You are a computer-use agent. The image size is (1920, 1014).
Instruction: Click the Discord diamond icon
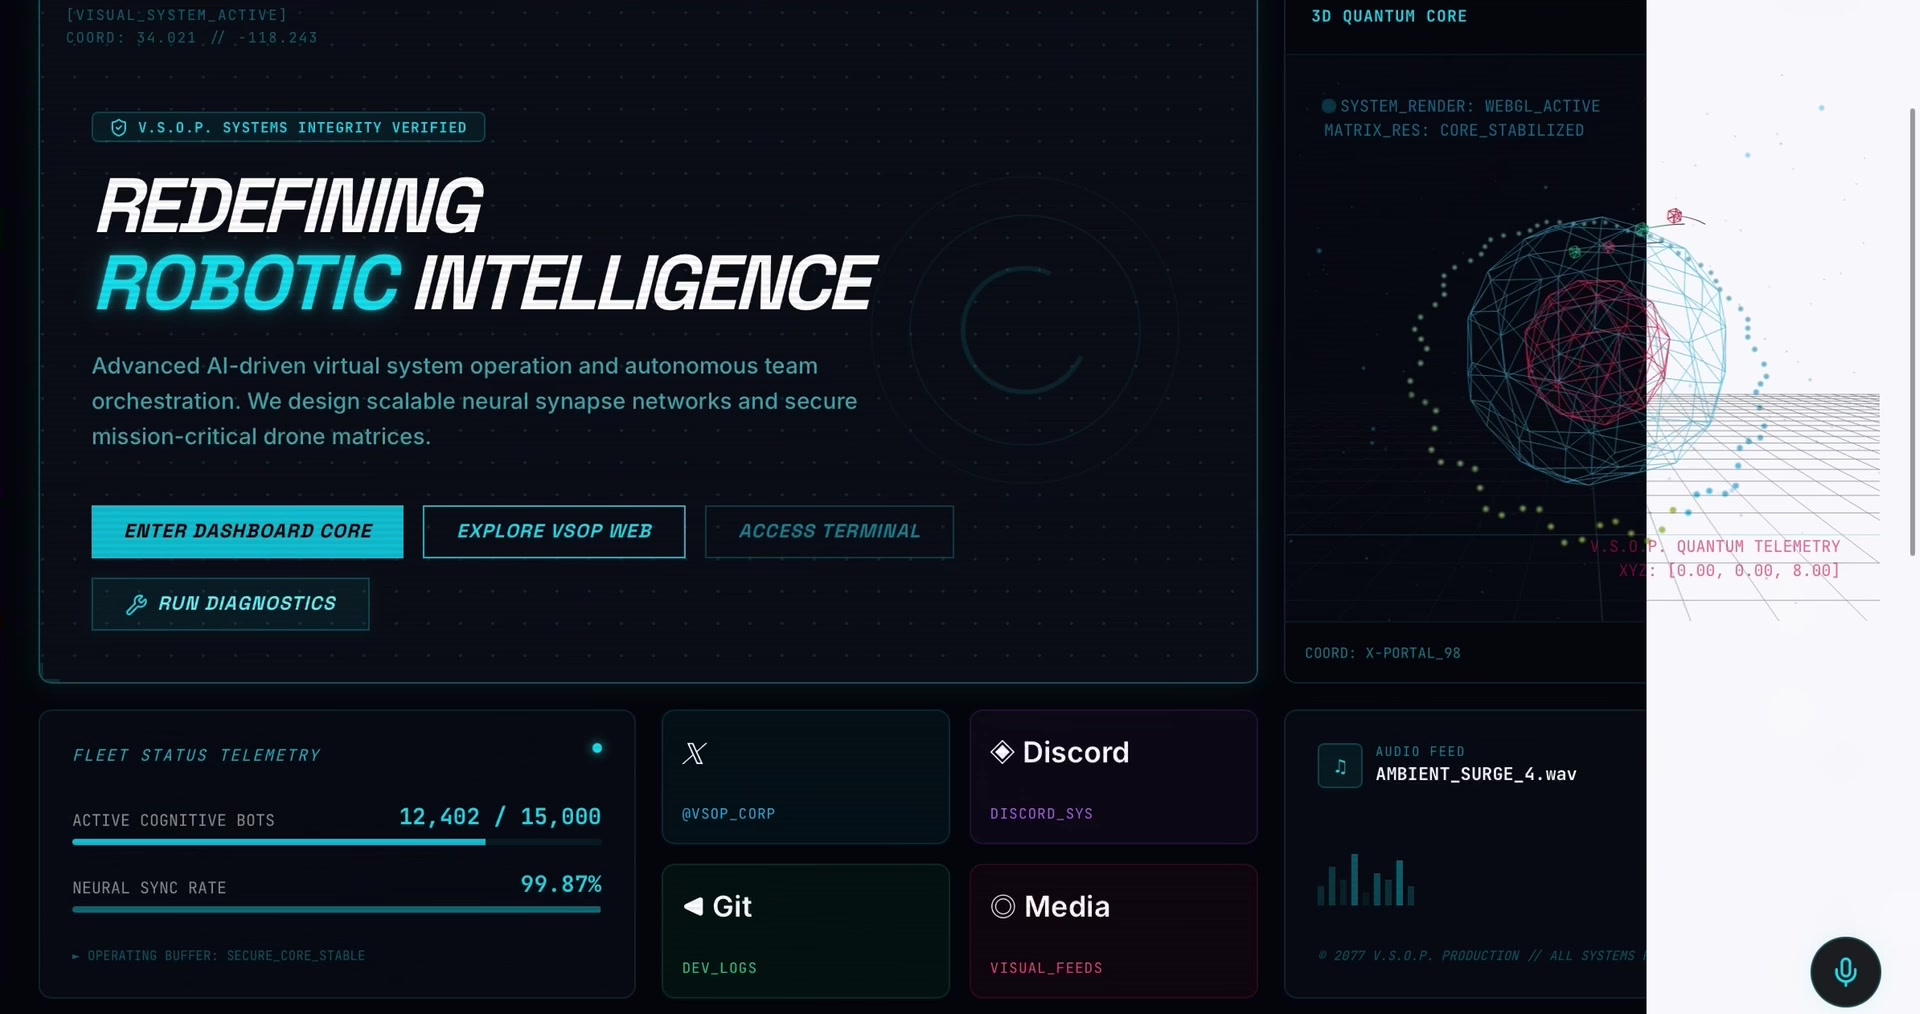pyautogui.click(x=1002, y=752)
